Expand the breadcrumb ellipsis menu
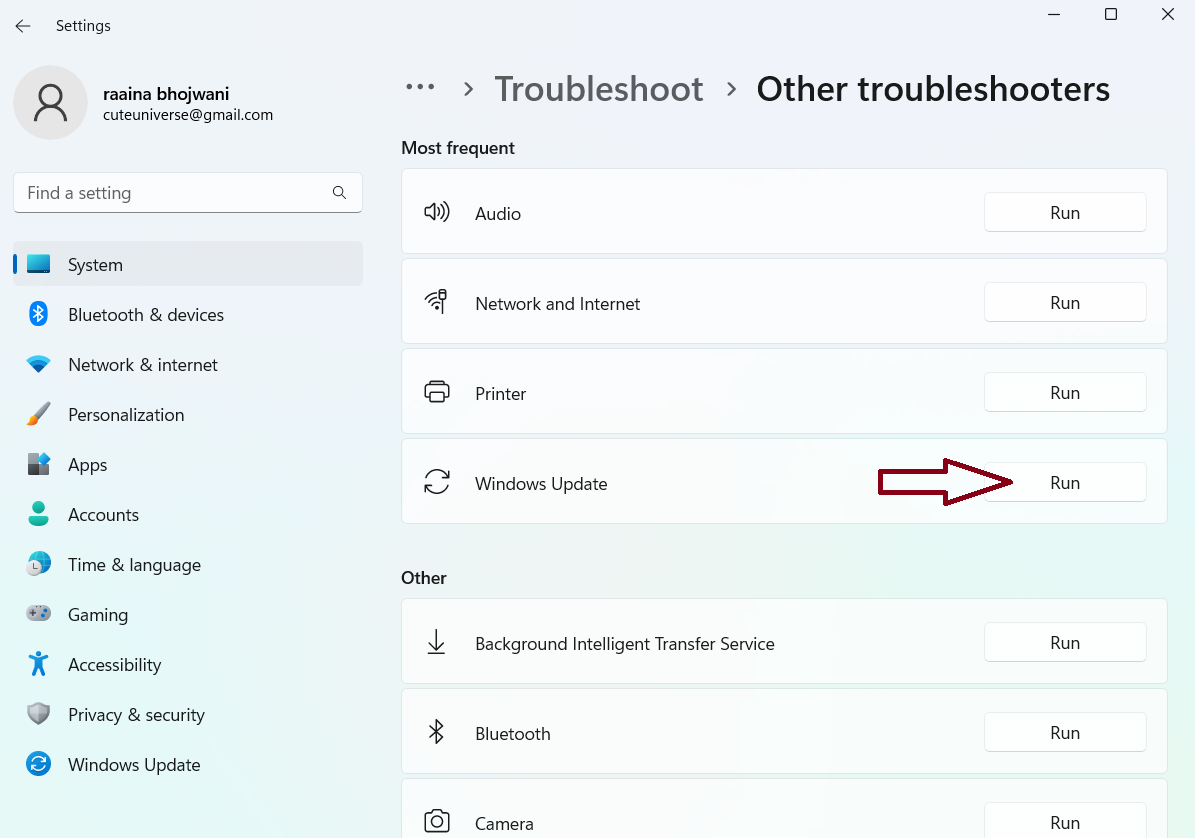 (x=420, y=88)
